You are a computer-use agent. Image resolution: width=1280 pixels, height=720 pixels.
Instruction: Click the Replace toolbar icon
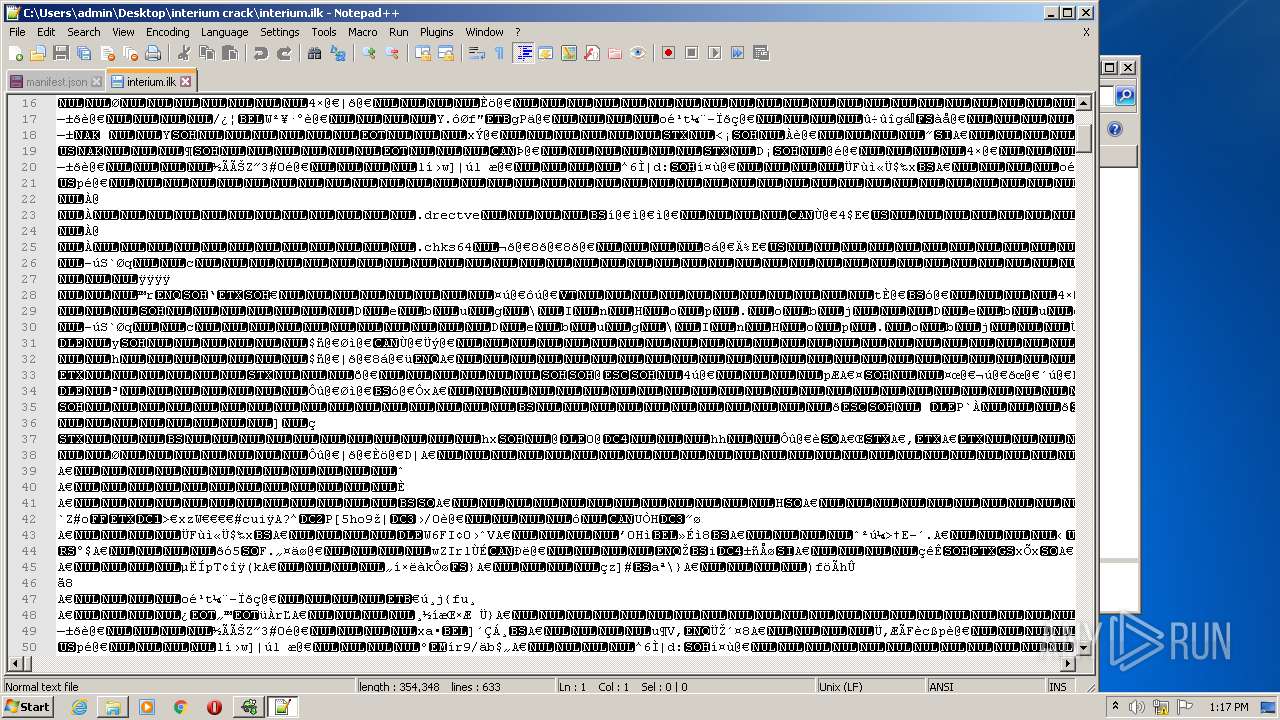(337, 53)
